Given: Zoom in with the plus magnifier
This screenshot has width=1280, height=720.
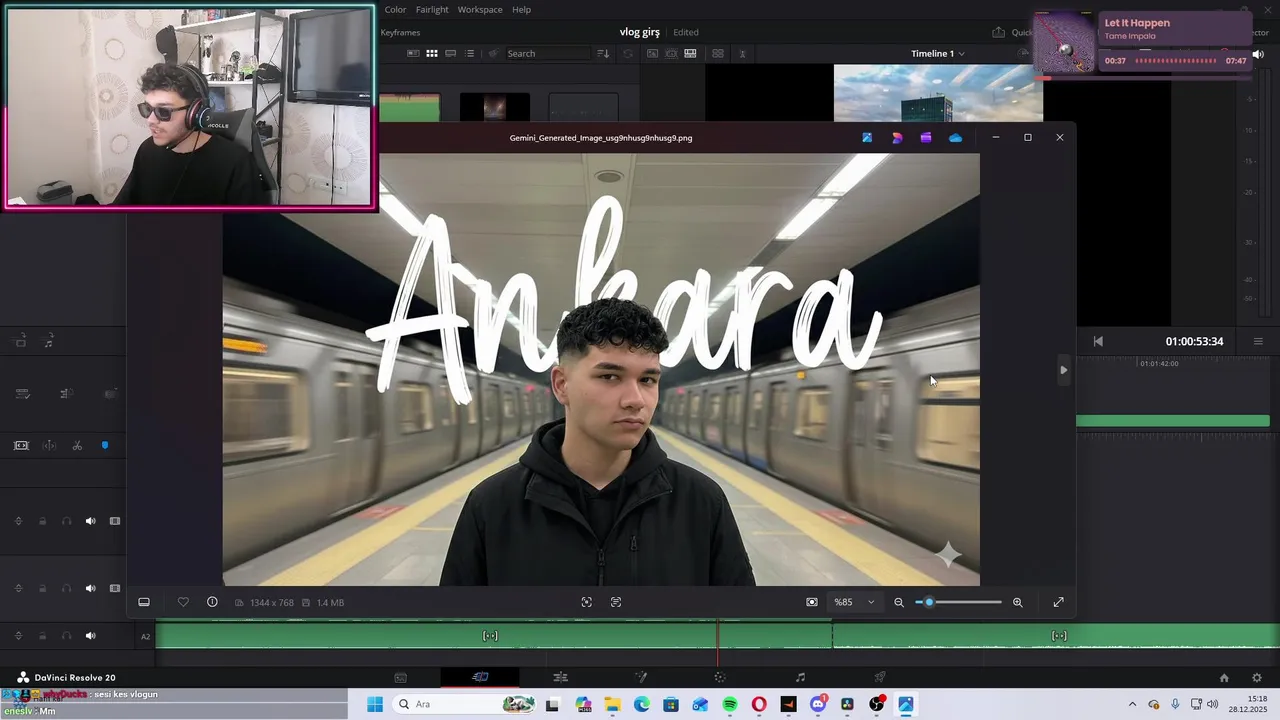Looking at the screenshot, I should tap(1018, 602).
